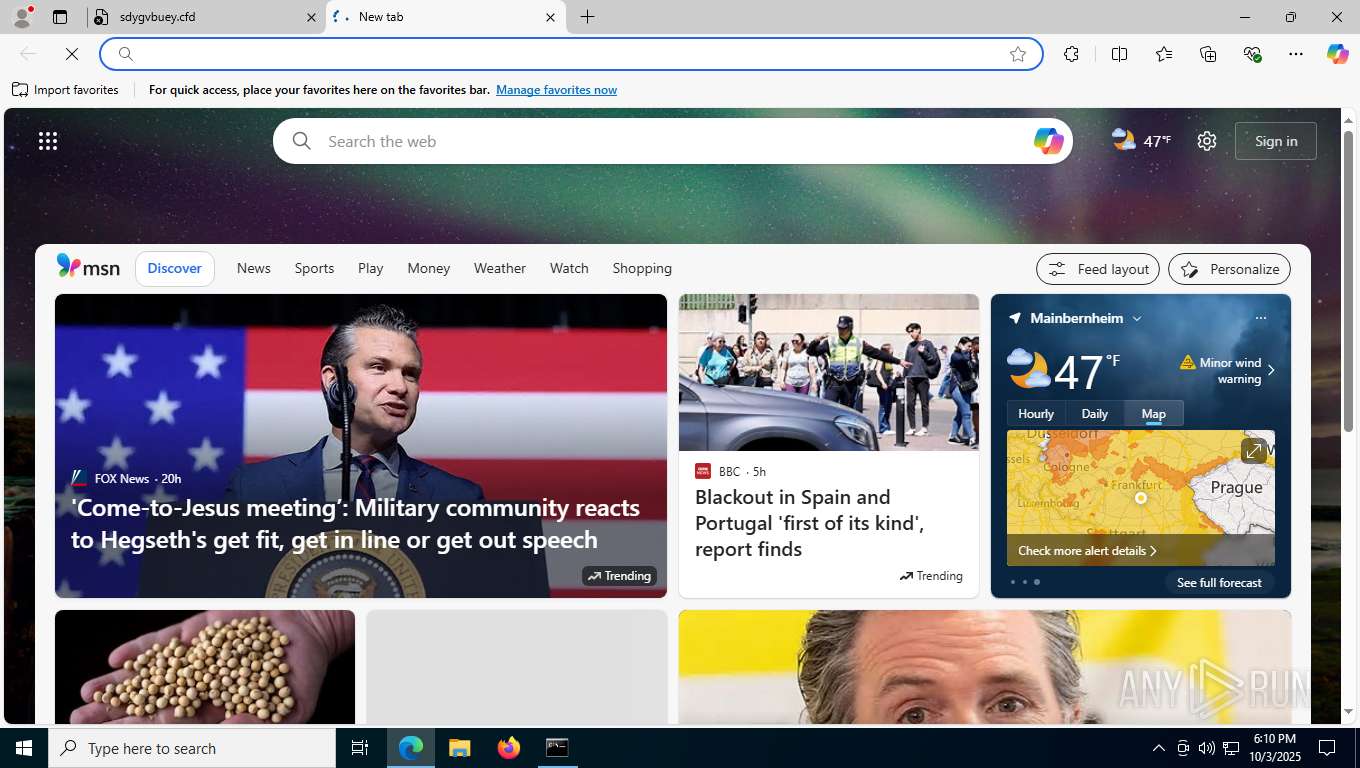This screenshot has height=768, width=1360.
Task: Open the browser profile icon
Action: pyautogui.click(x=21, y=17)
